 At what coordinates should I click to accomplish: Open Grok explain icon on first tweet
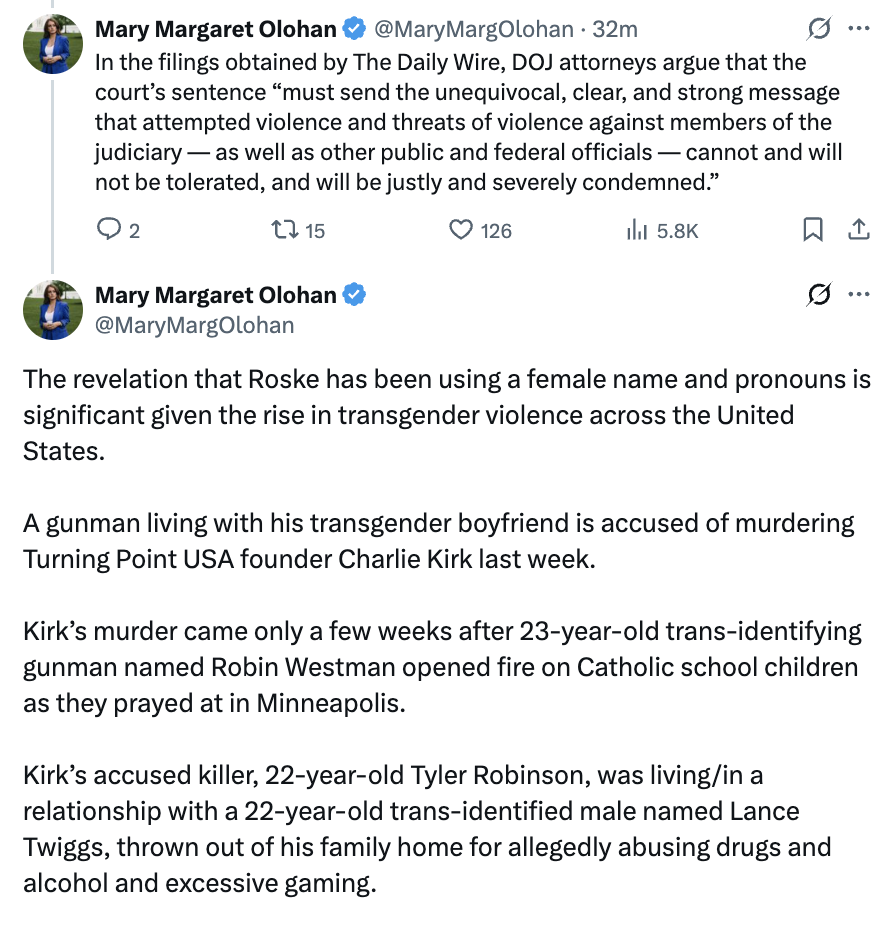coord(819,30)
